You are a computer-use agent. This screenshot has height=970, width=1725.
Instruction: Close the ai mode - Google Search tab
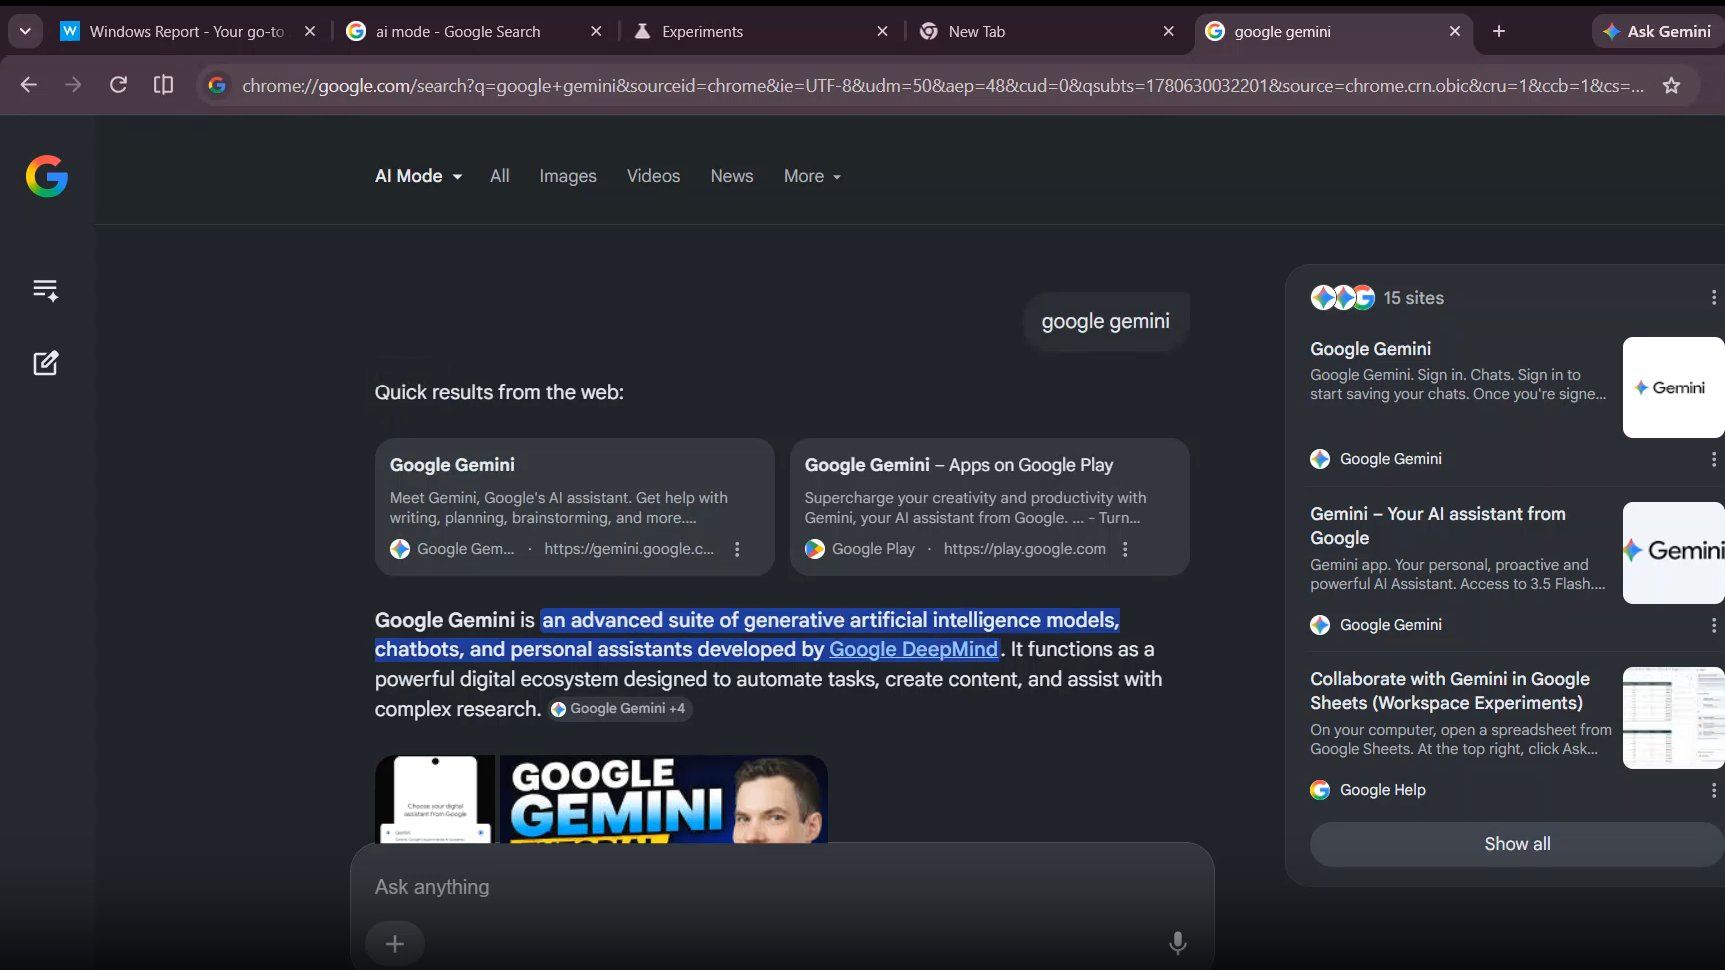(596, 31)
